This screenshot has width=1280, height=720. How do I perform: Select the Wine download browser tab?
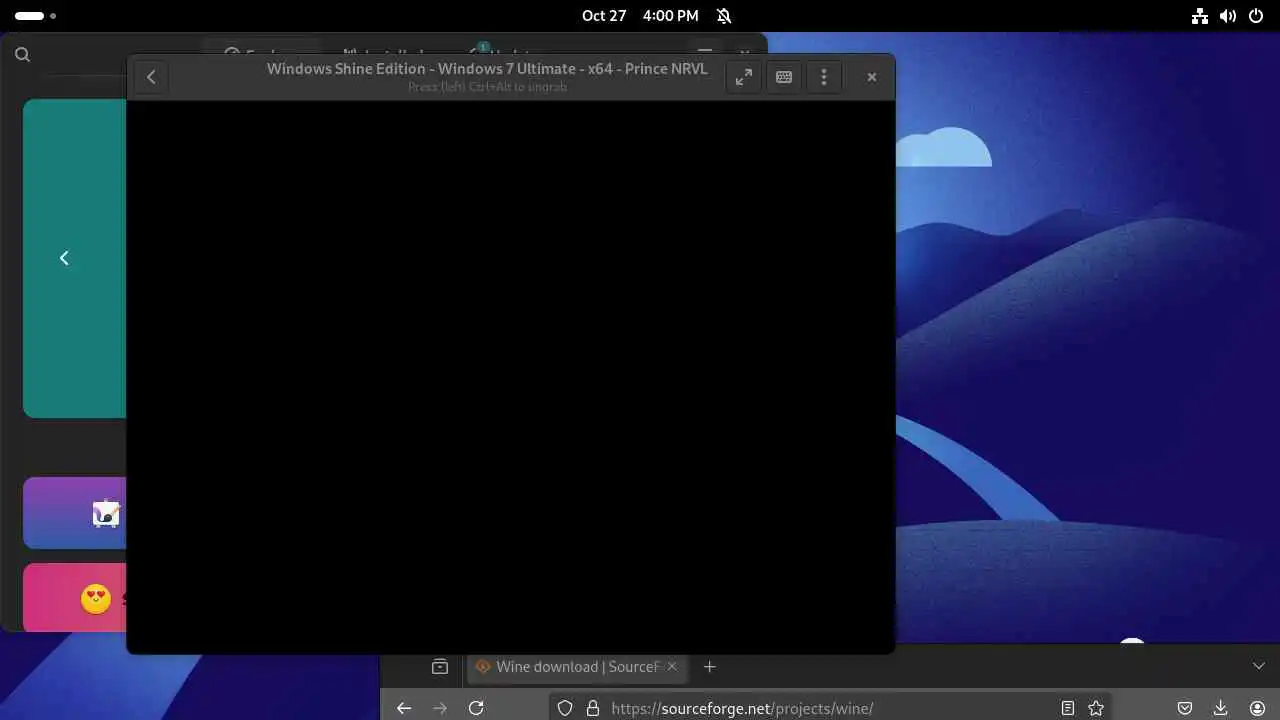click(x=577, y=667)
